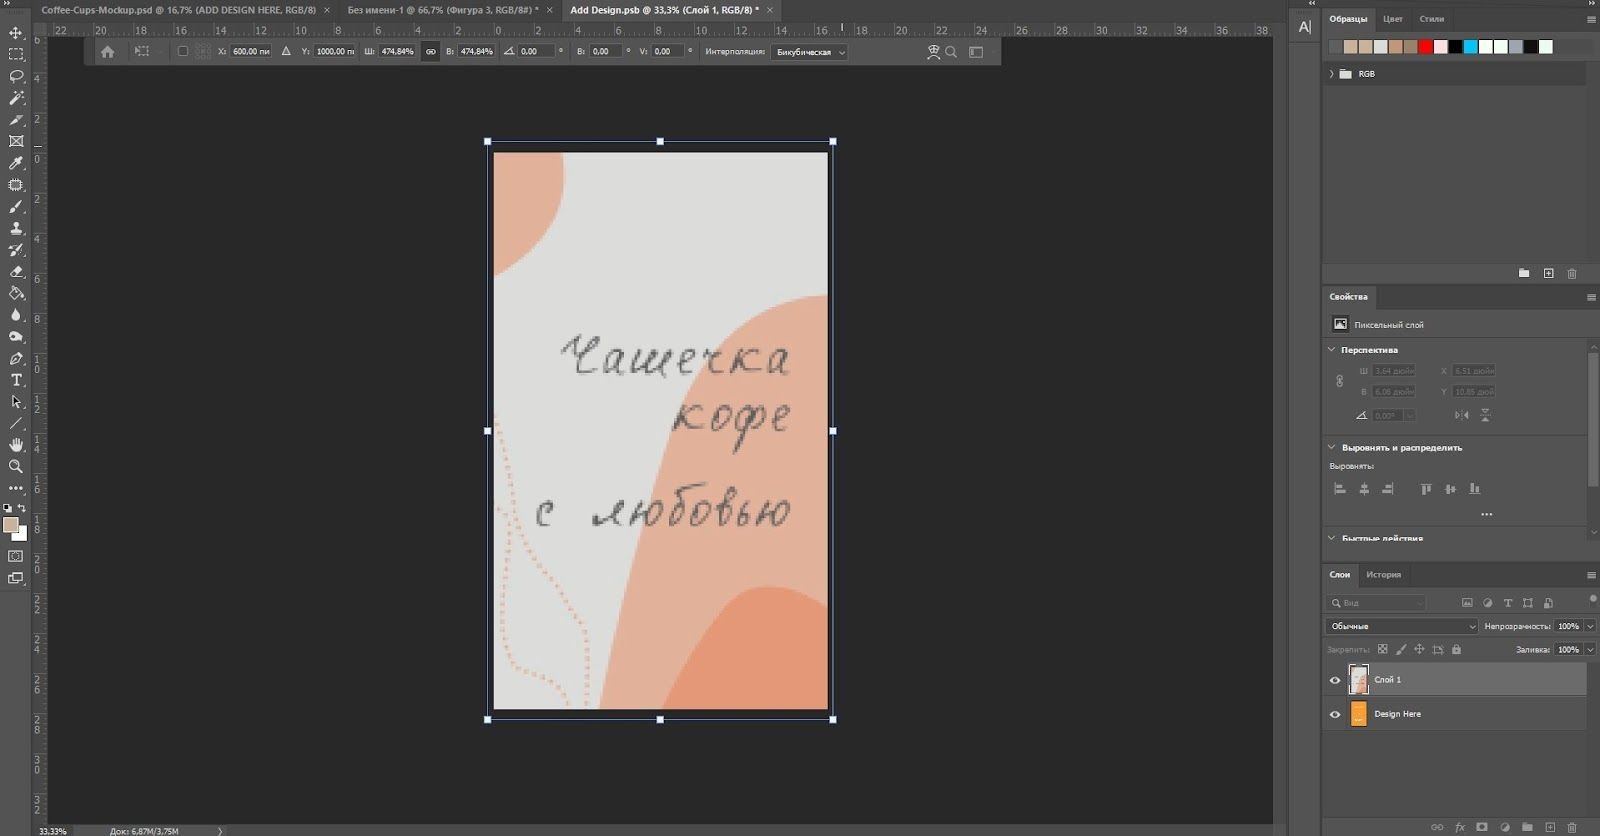The image size is (1600, 836).
Task: Delete layer using Layers trash icon
Action: coord(1572,827)
